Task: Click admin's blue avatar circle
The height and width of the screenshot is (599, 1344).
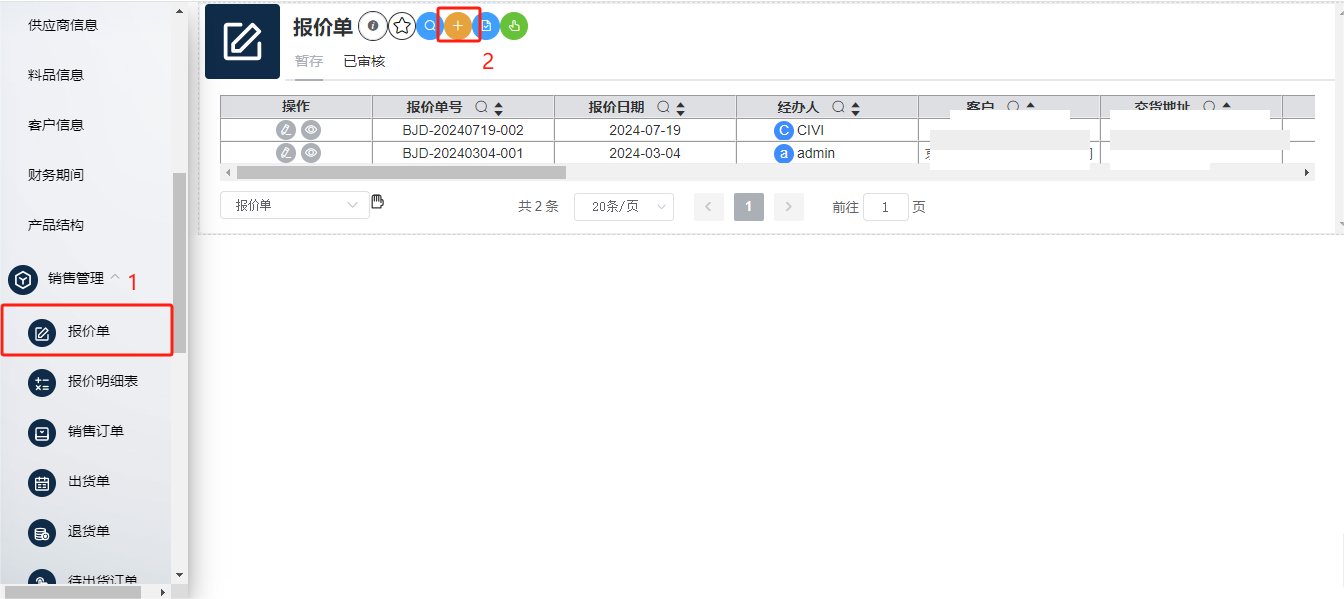Action: coord(784,153)
